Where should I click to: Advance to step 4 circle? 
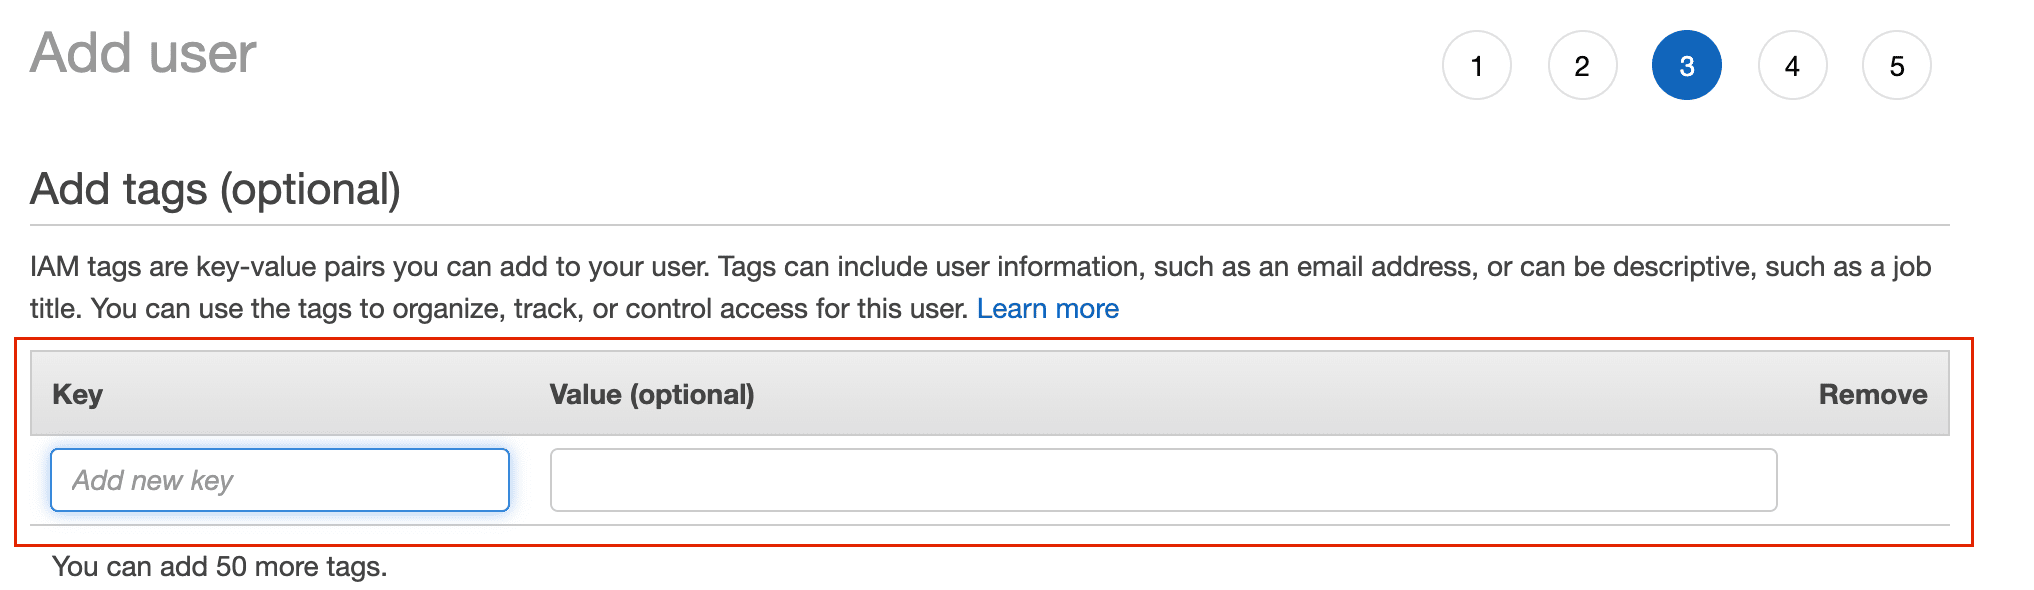pos(1792,66)
